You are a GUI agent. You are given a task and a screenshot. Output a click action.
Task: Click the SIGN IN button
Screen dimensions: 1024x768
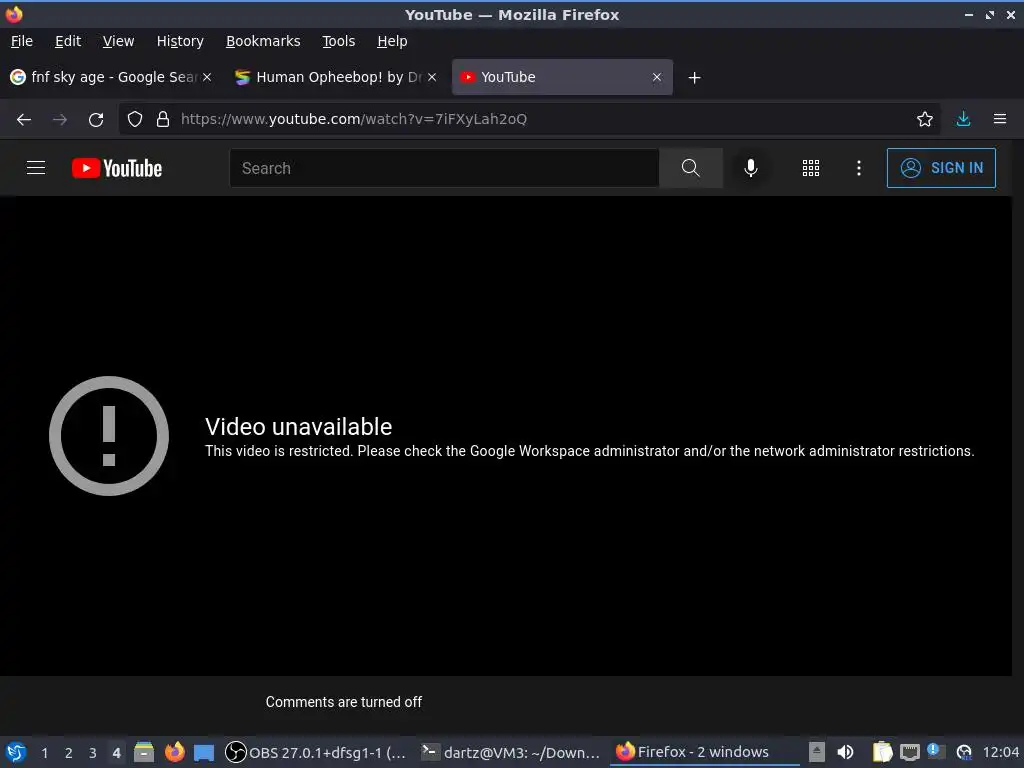(x=941, y=168)
